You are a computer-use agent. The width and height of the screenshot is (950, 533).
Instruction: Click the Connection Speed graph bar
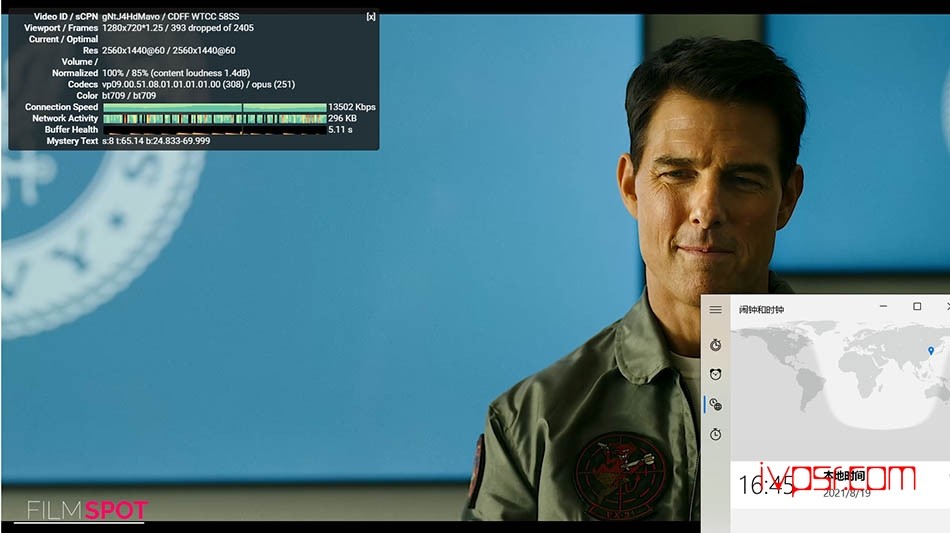[214, 107]
